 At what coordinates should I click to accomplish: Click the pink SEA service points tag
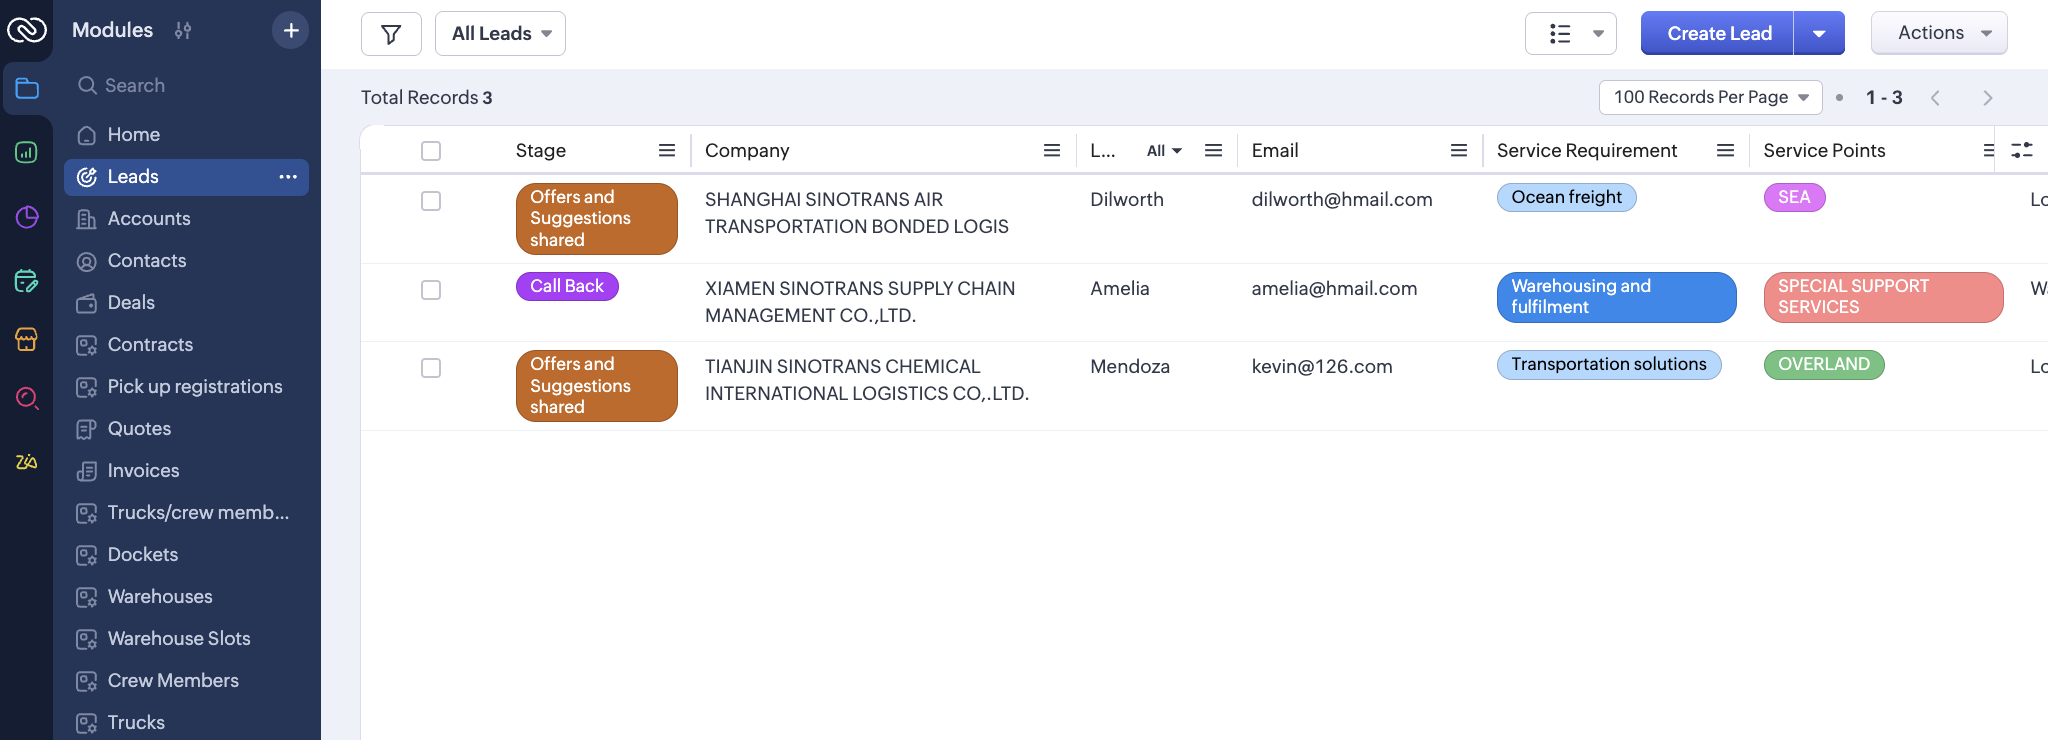(1794, 197)
